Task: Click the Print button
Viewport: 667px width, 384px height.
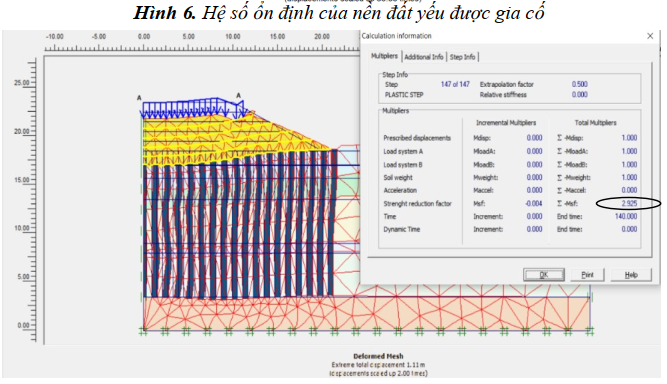Action: 587,275
